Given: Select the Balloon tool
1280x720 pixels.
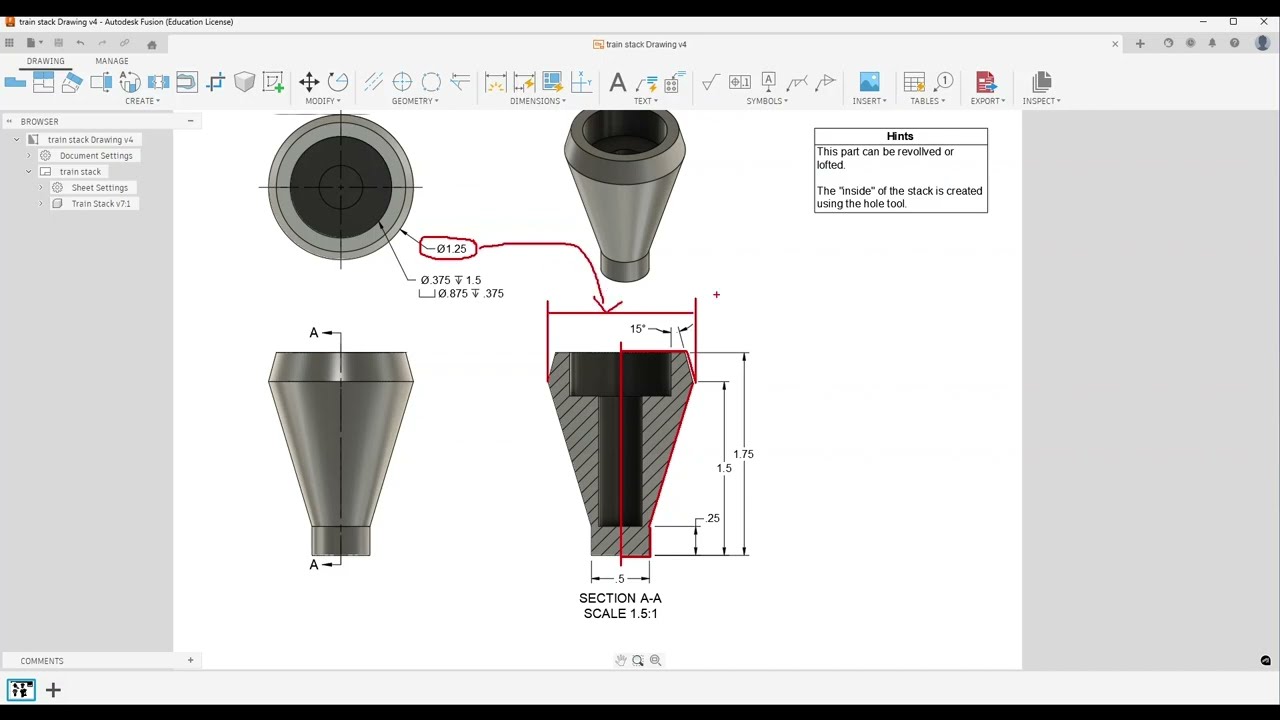Looking at the screenshot, I should point(943,82).
